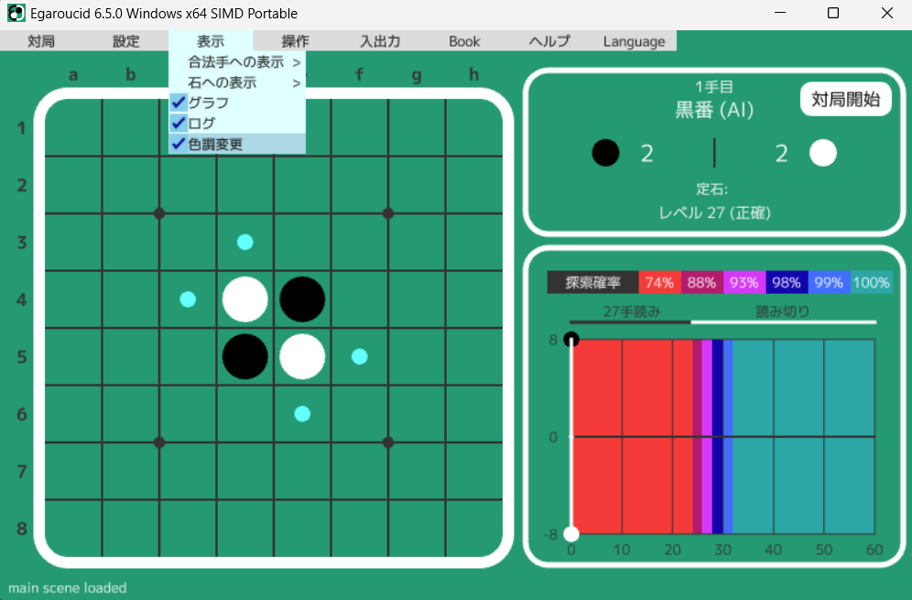Viewport: 912px width, 600px height.
Task: Play the cyan hint dot at e6
Action: [x=302, y=414]
